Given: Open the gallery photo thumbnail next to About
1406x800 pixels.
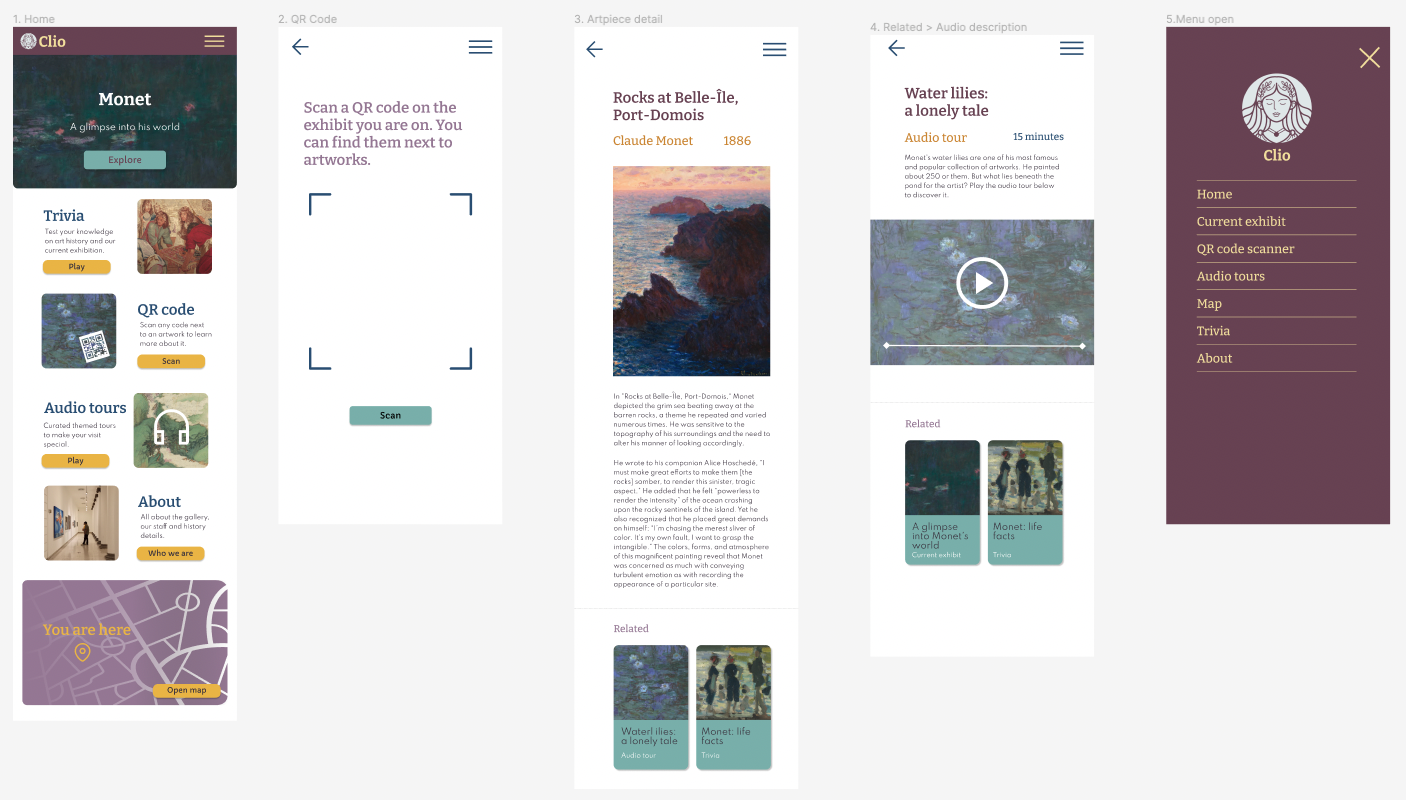Looking at the screenshot, I should click(81, 523).
